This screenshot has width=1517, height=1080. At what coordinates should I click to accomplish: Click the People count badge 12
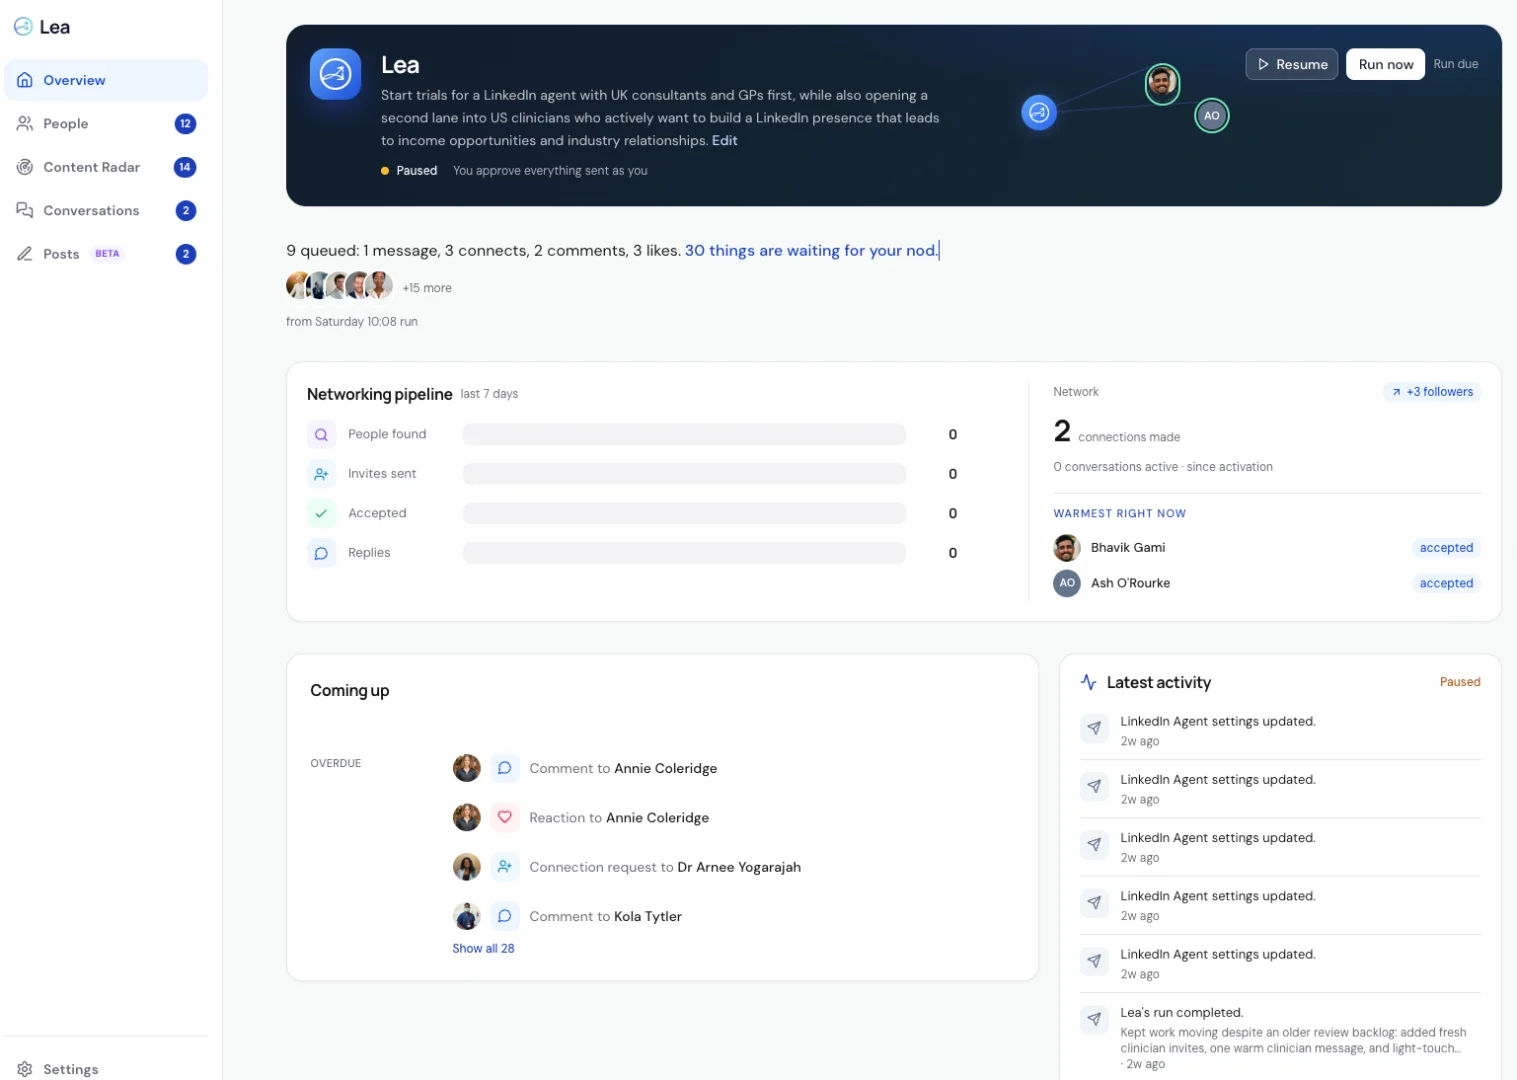click(185, 124)
